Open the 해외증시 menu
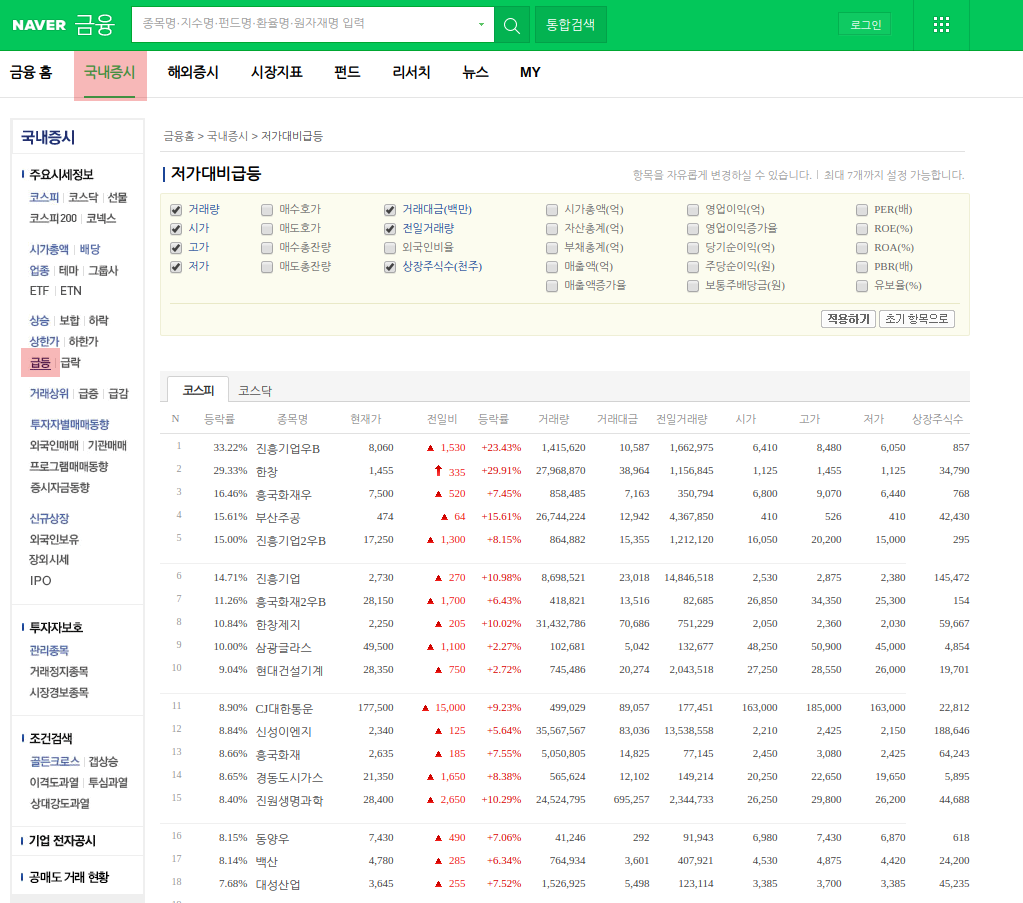 (193, 72)
